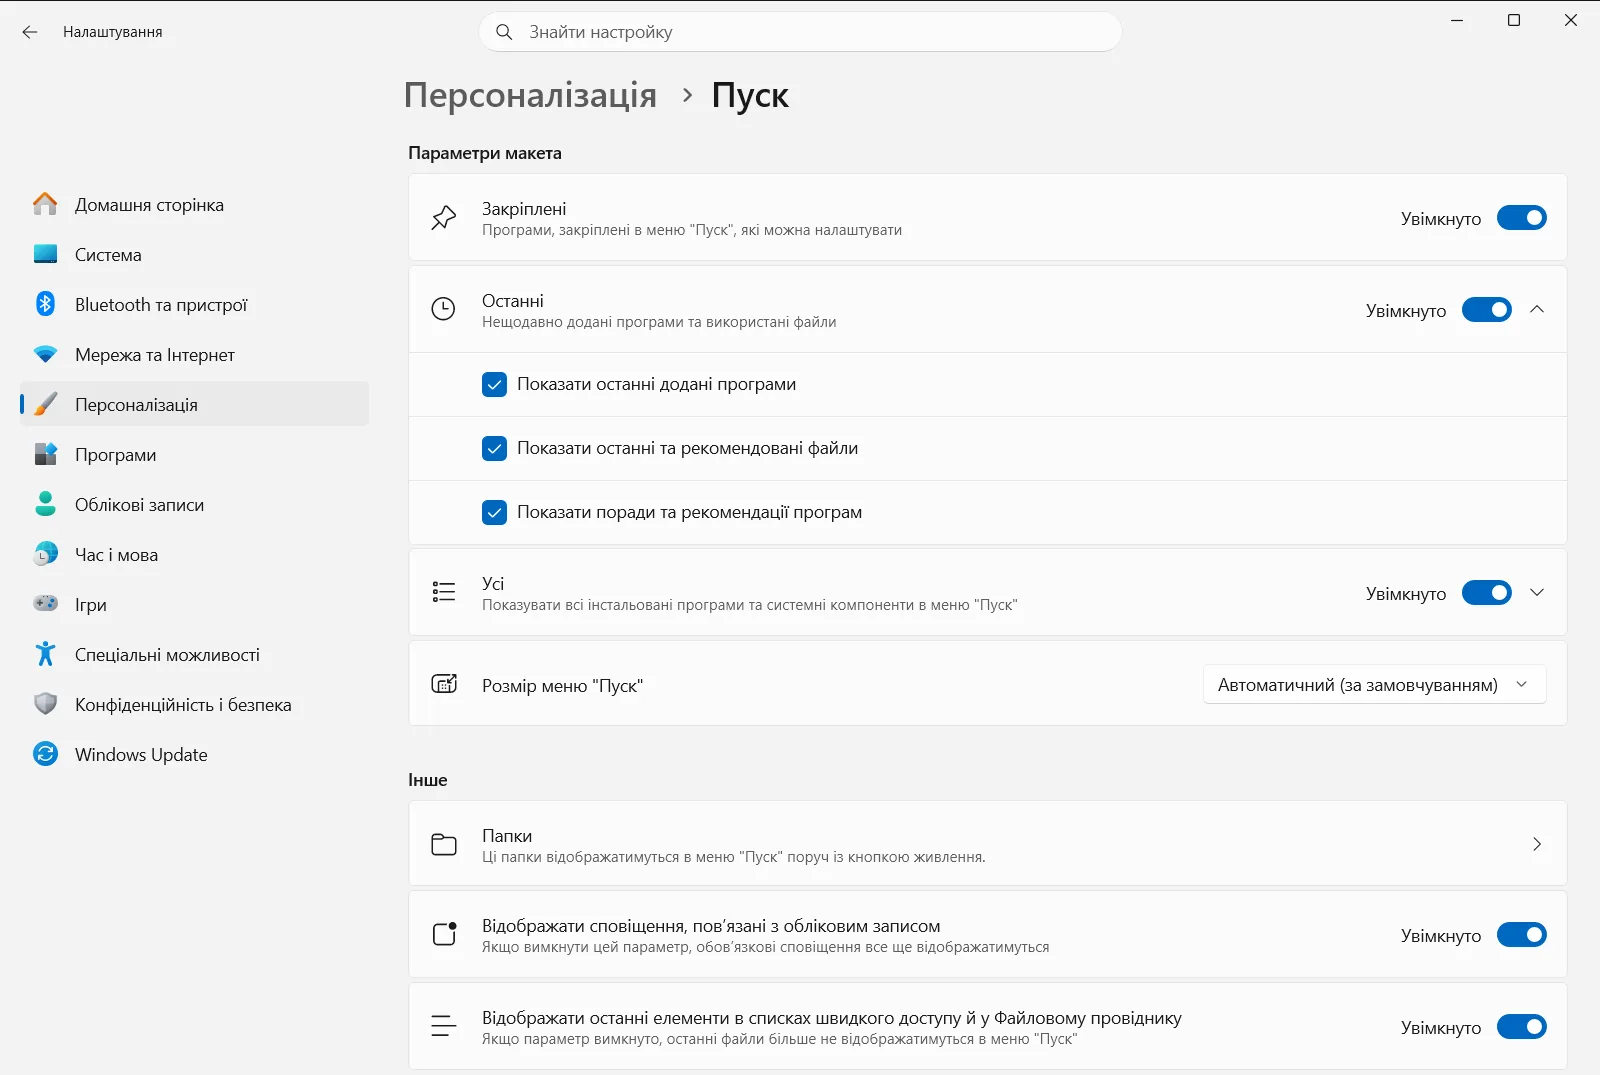Disable the Останні toggle switch
This screenshot has height=1075, width=1600.
pyautogui.click(x=1487, y=310)
